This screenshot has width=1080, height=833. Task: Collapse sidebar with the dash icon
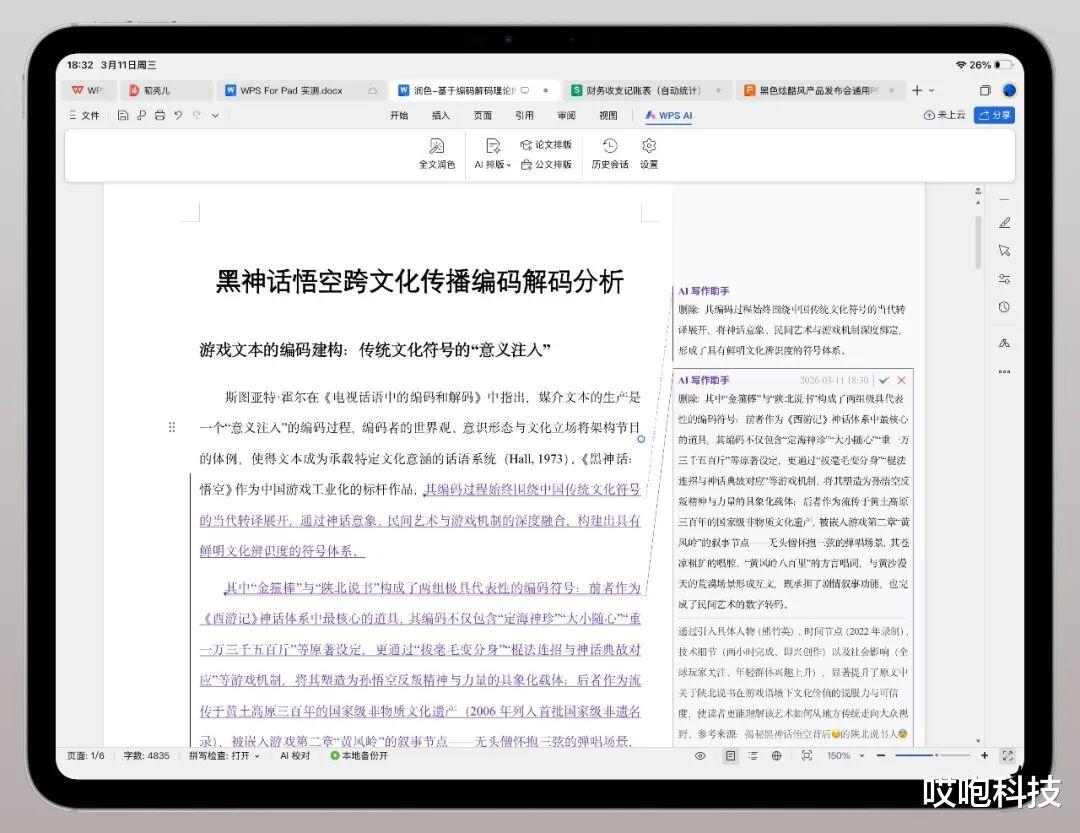1004,199
